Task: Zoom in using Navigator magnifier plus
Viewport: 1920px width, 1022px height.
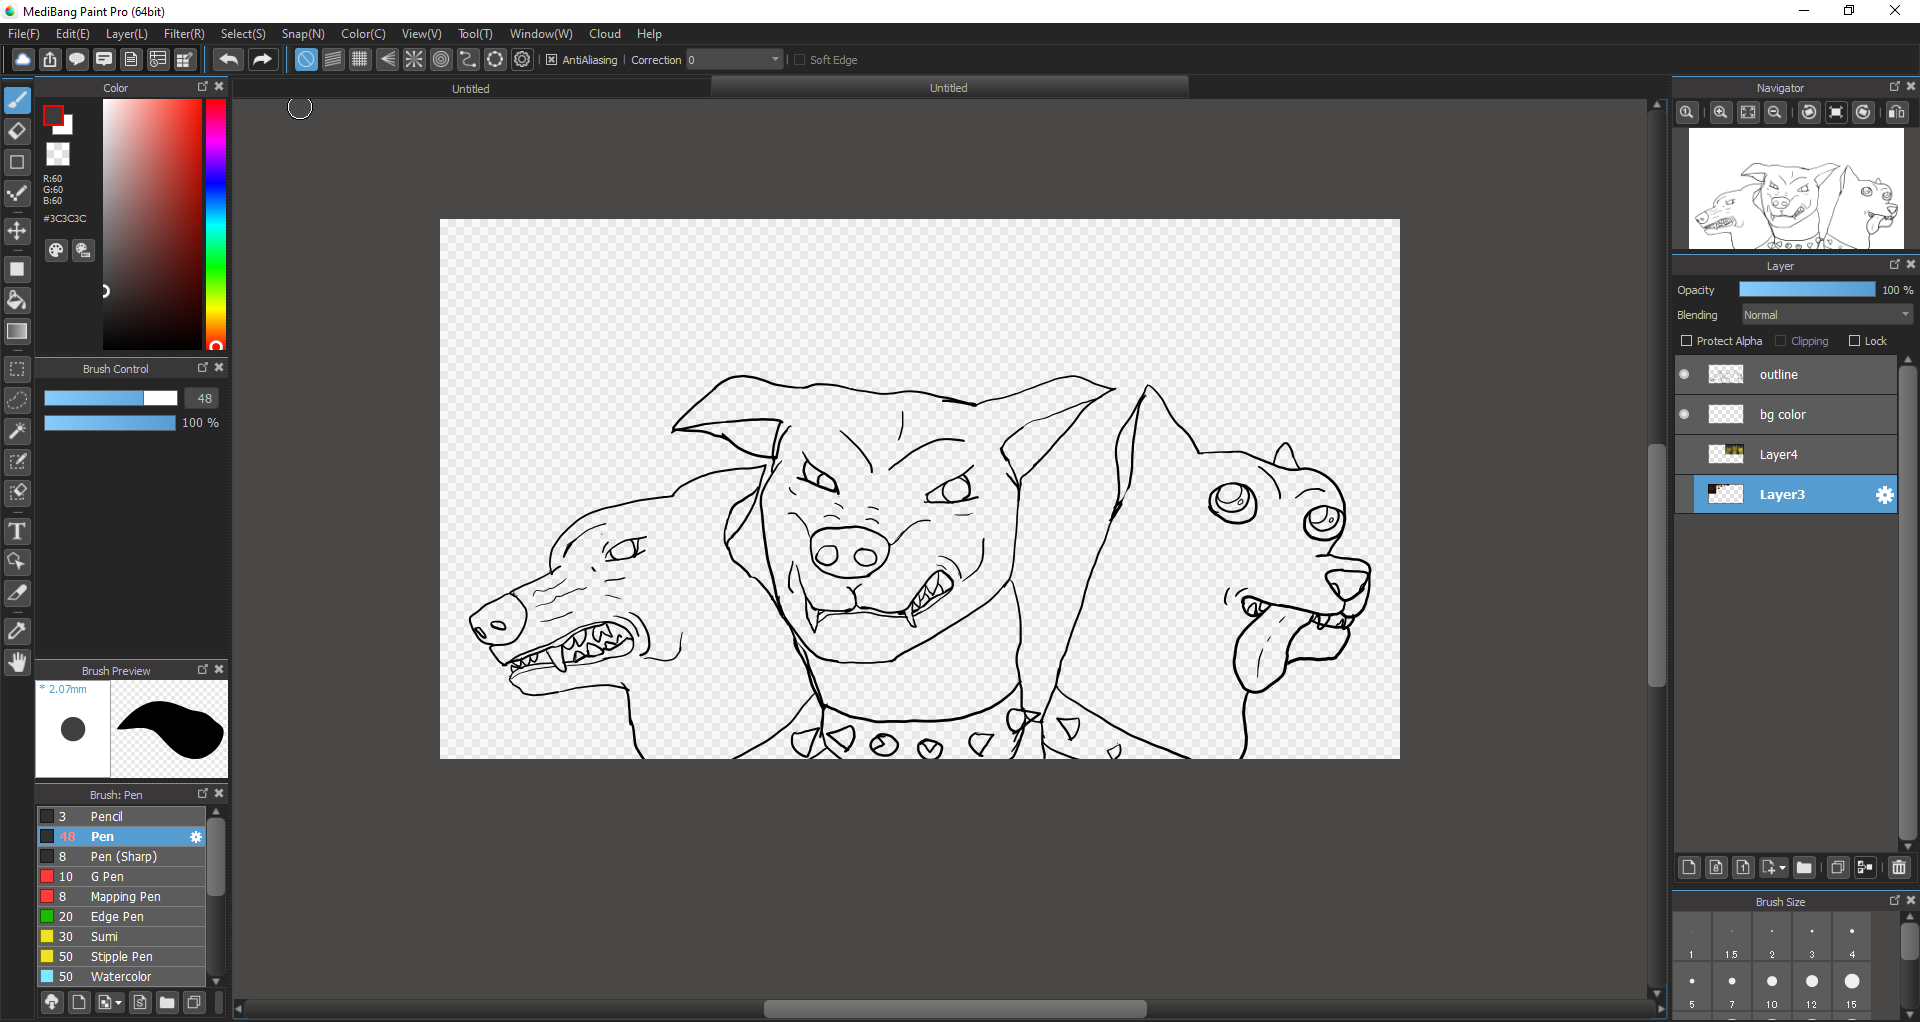Action: [x=1721, y=112]
